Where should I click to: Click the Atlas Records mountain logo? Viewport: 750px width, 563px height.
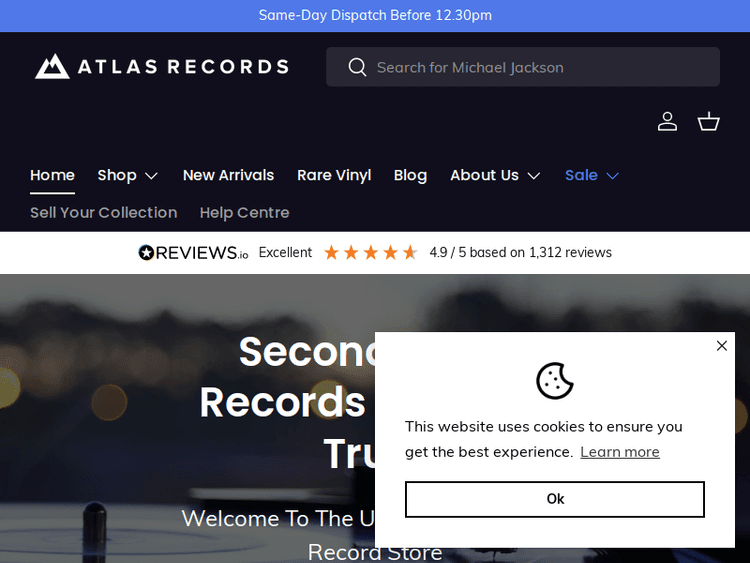pos(52,66)
